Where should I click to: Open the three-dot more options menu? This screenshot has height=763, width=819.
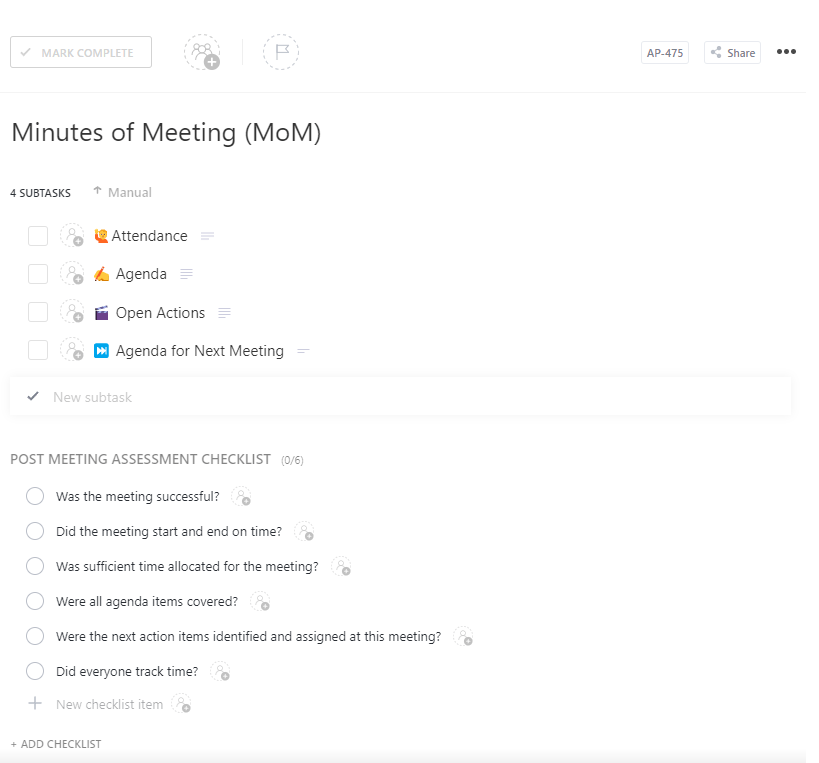click(x=786, y=52)
